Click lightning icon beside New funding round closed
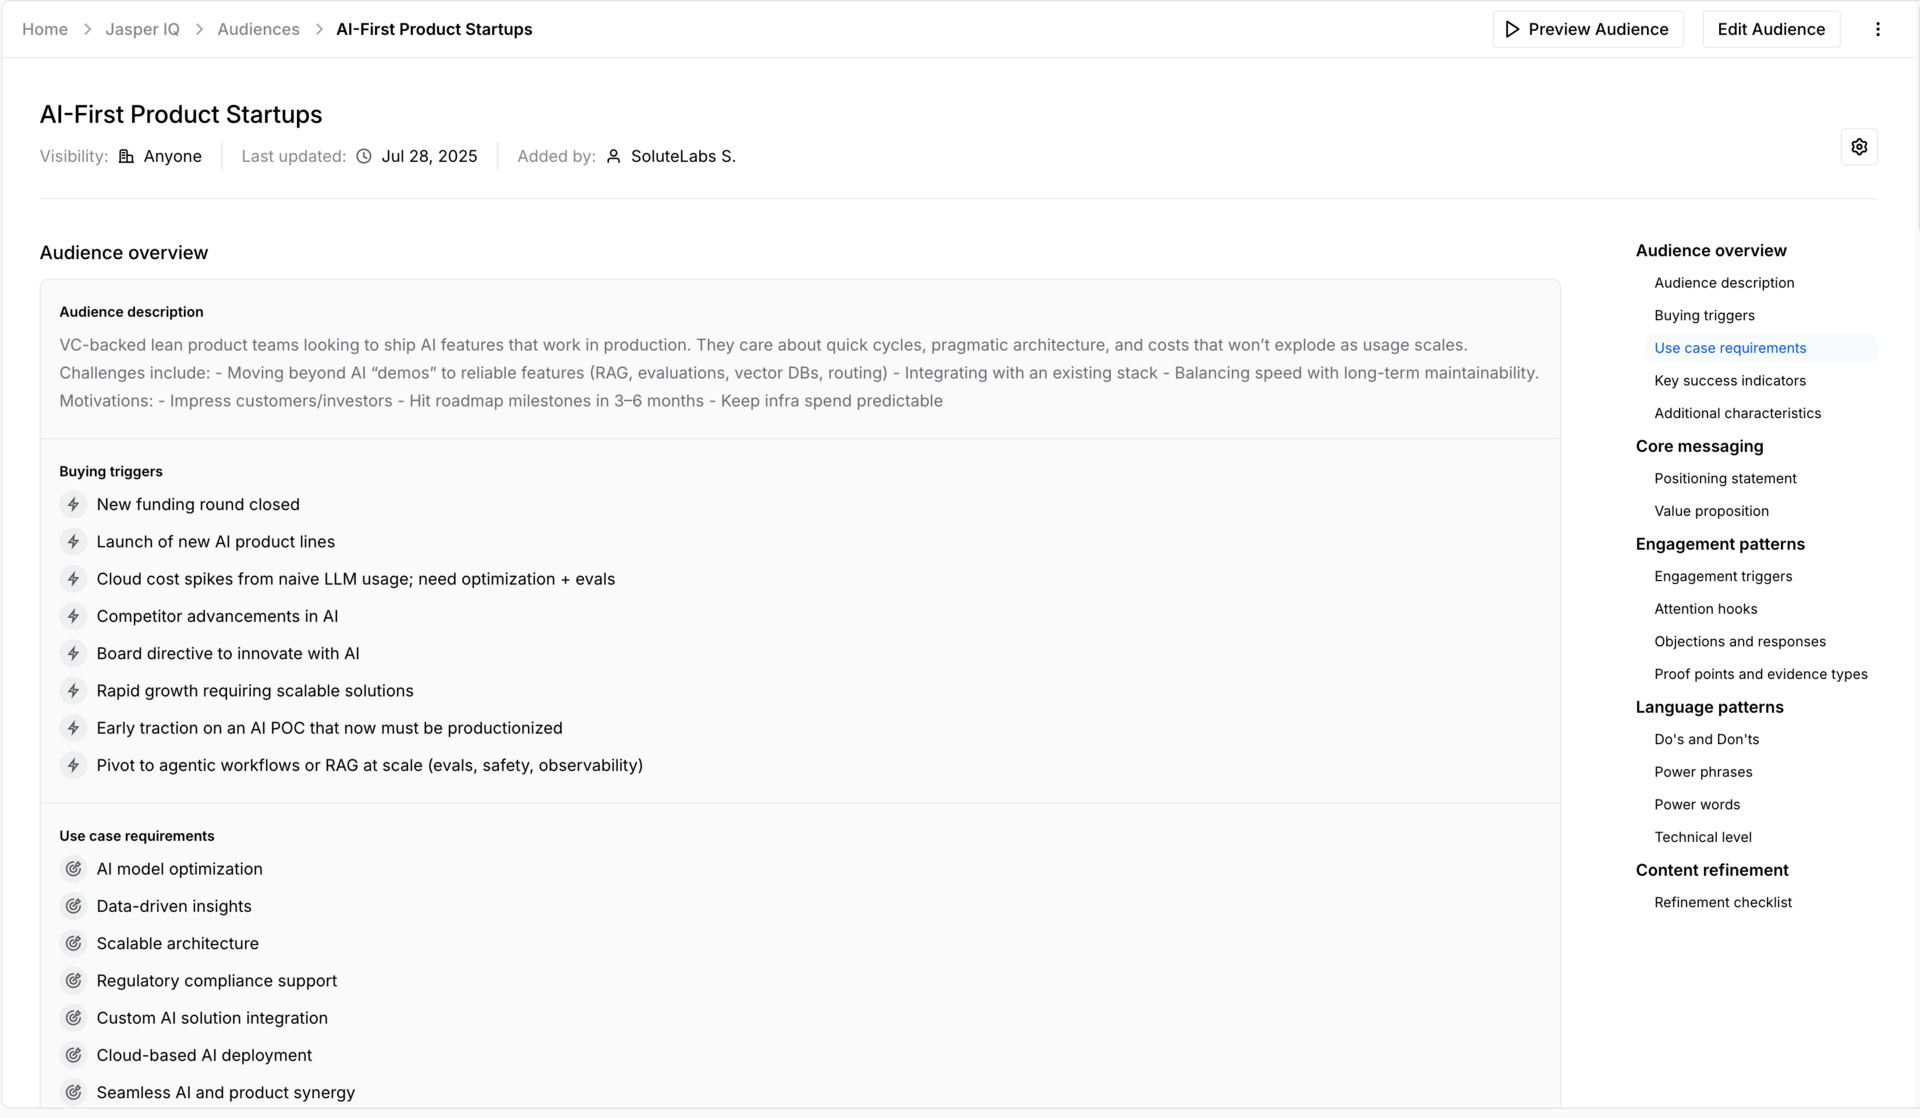The height and width of the screenshot is (1118, 1920). (x=73, y=505)
